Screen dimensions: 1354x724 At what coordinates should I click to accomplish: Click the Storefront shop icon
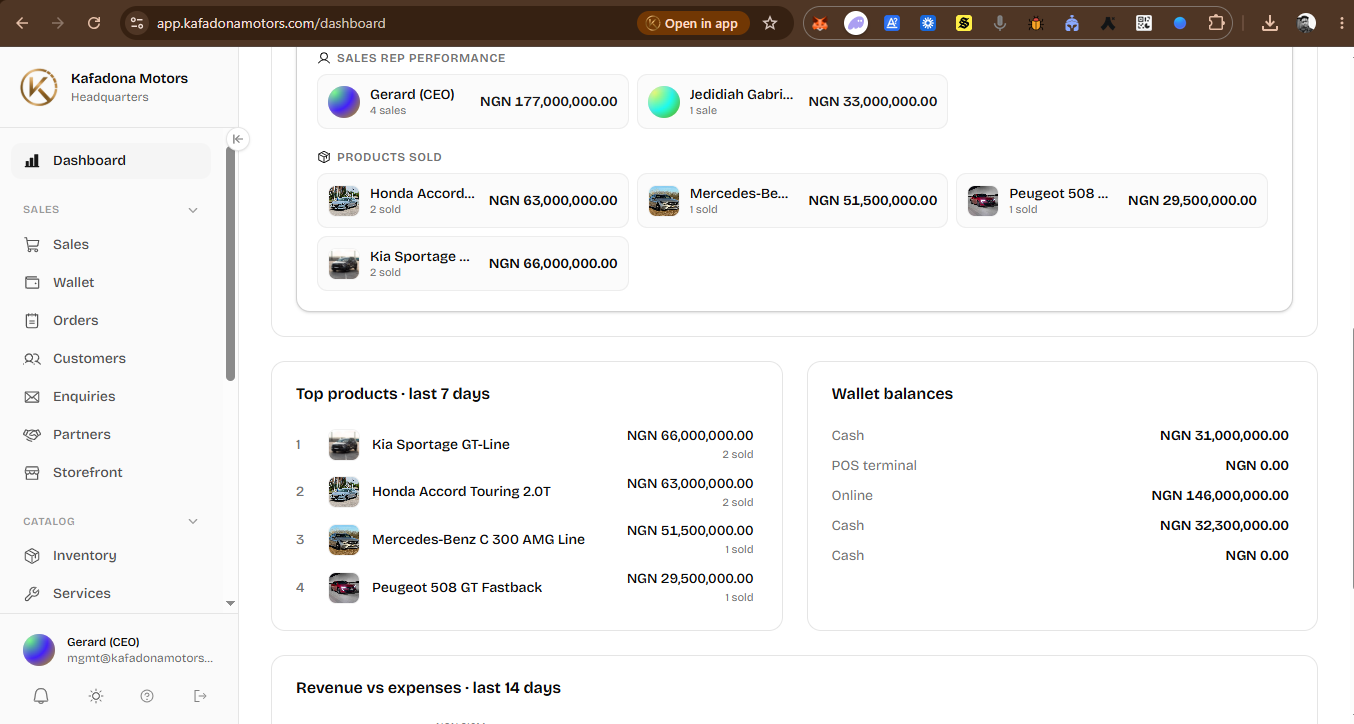point(32,472)
